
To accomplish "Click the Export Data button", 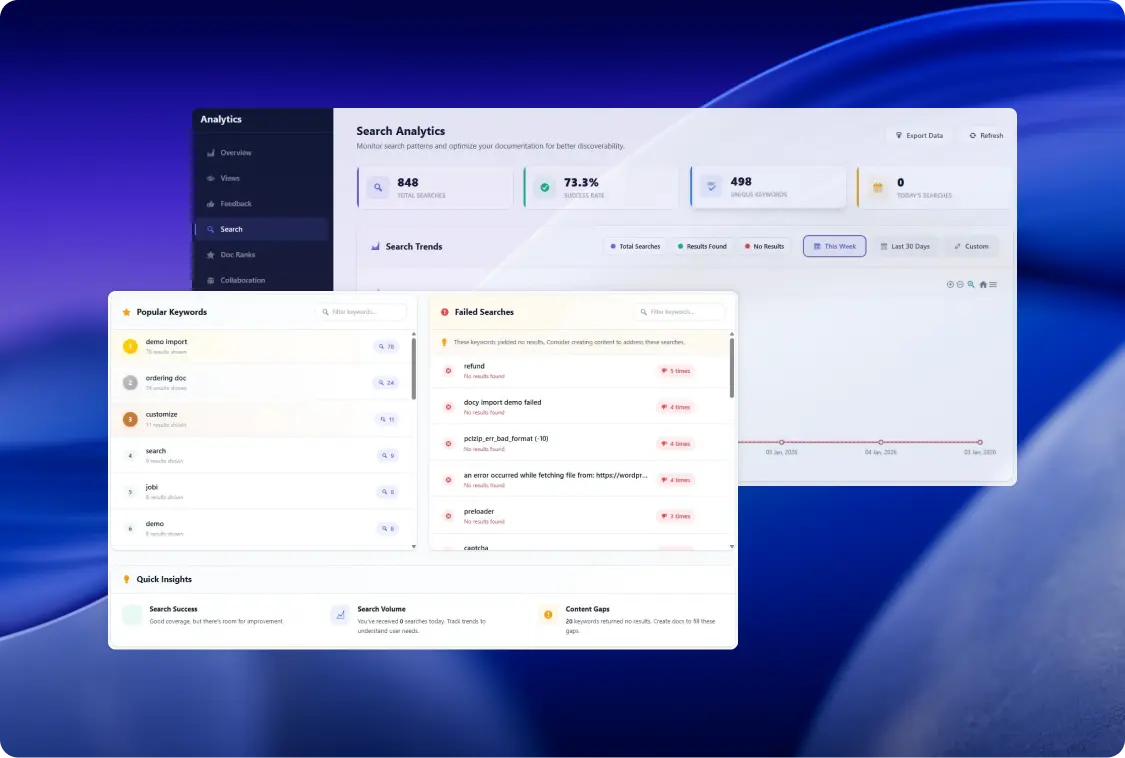I will coord(918,135).
